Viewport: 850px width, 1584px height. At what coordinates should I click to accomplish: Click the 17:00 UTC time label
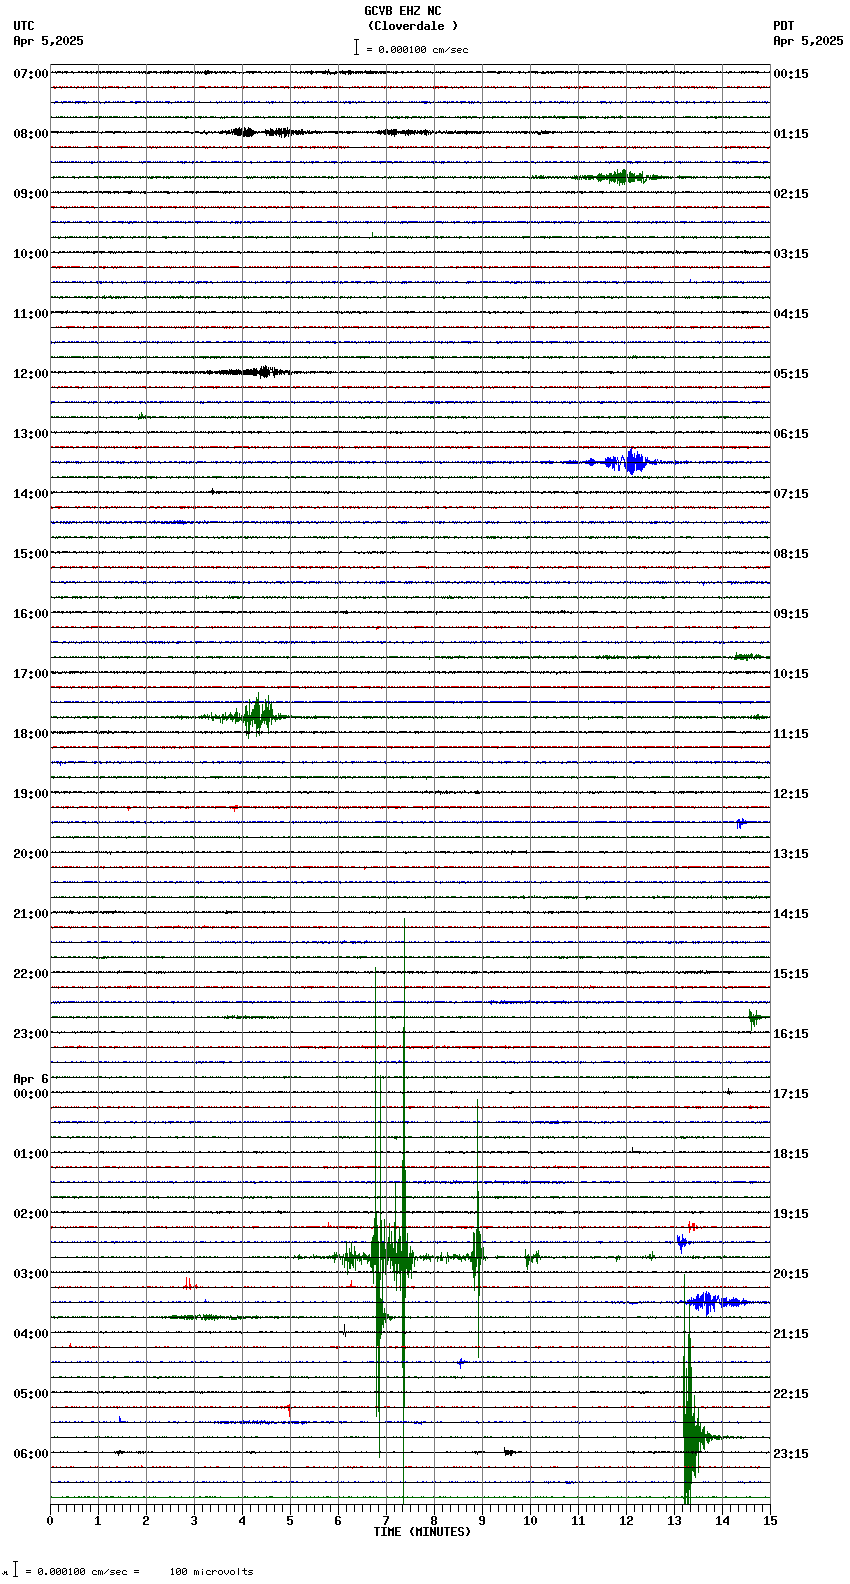click(x=31, y=674)
